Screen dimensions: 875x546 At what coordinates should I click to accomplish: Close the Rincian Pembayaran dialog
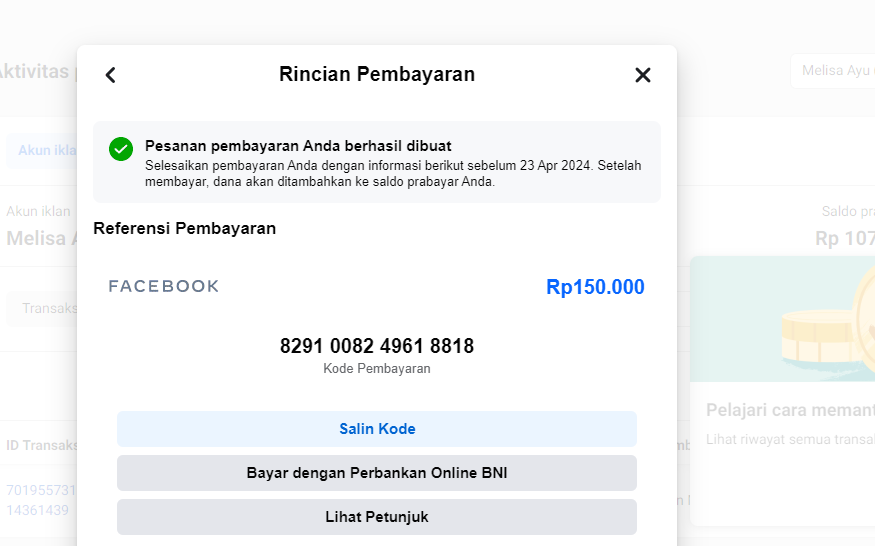643,75
